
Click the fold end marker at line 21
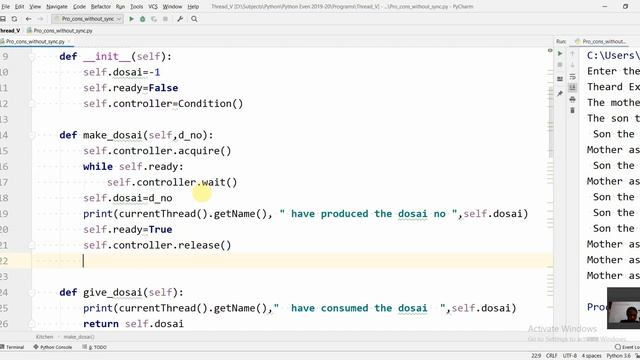coord(31,245)
